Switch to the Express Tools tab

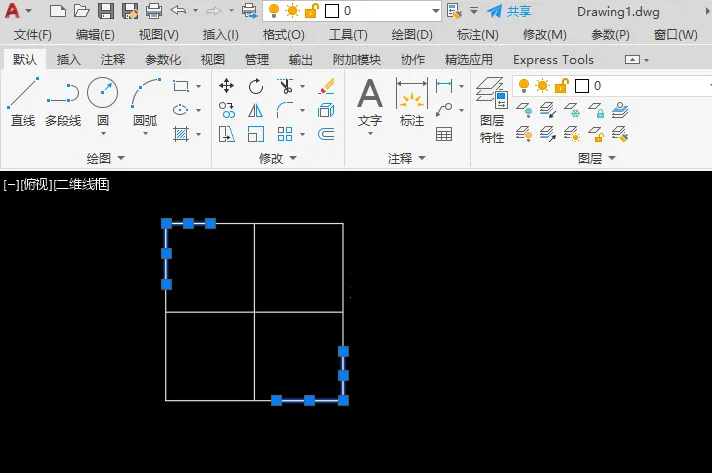click(x=553, y=59)
